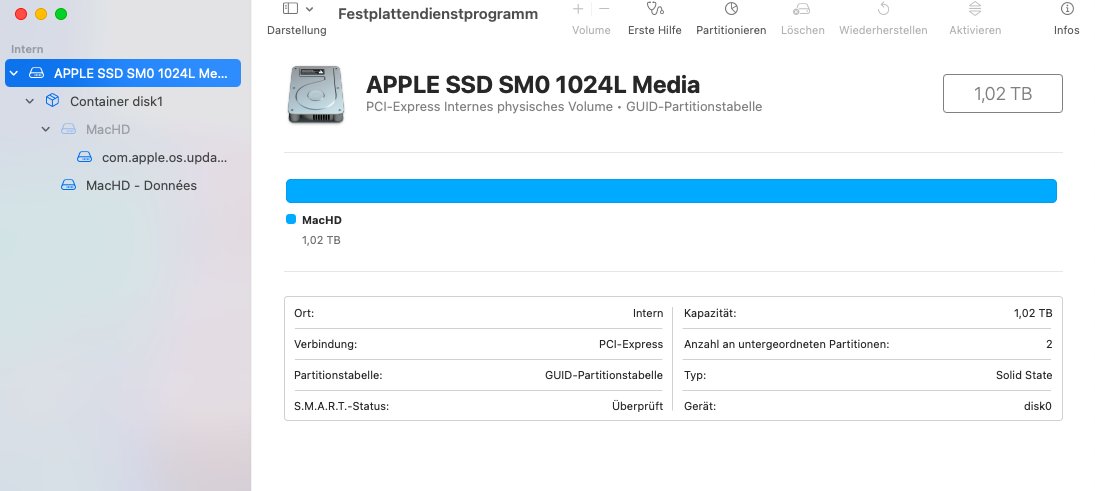
Task: Click the 1,02 TB size under MacHD legend
Action: 321,240
